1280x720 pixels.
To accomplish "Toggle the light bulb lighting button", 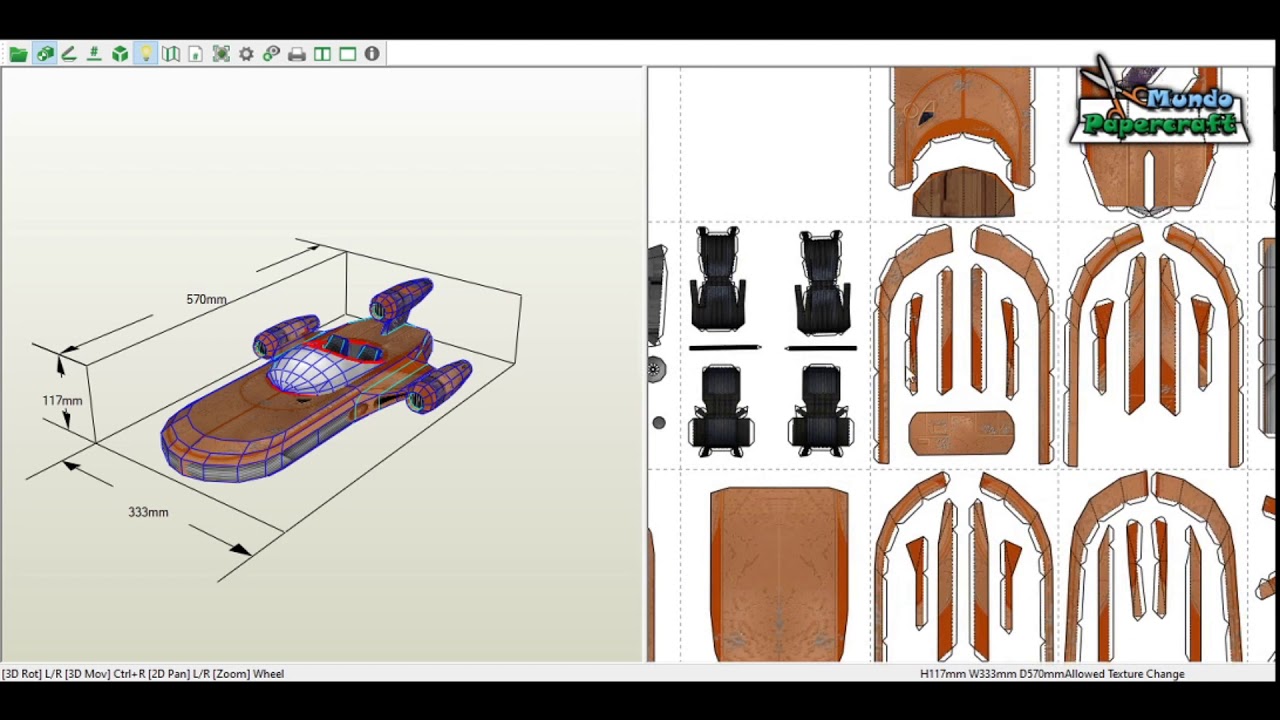I will [x=146, y=54].
